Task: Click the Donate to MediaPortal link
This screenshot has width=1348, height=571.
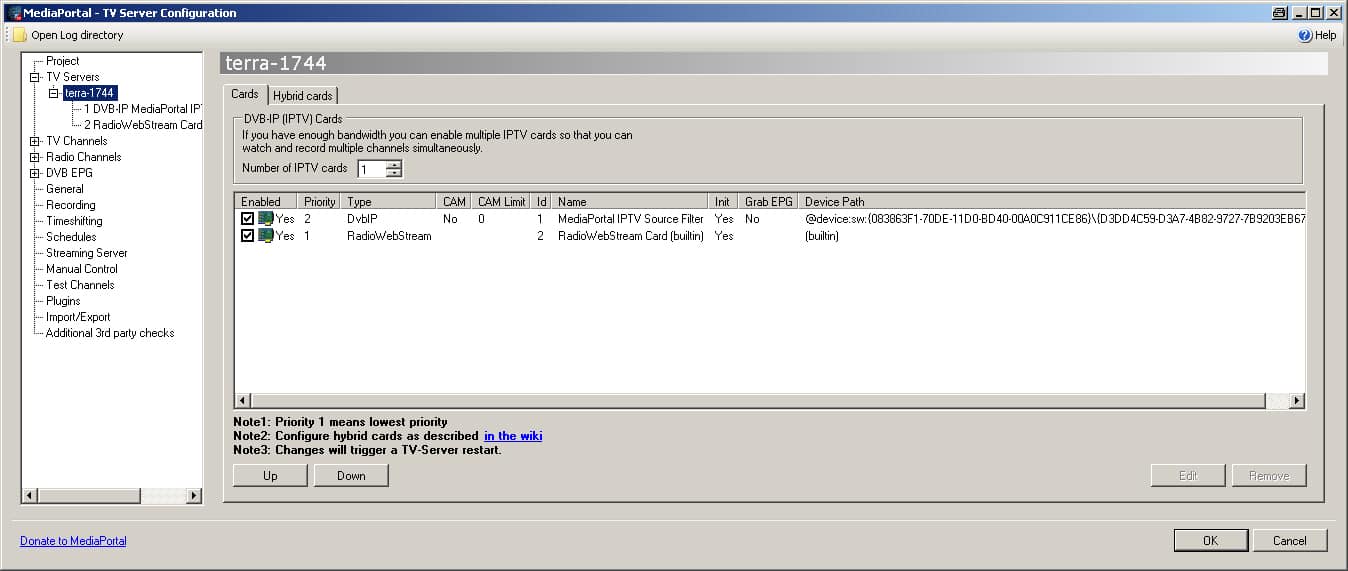Action: 73,541
